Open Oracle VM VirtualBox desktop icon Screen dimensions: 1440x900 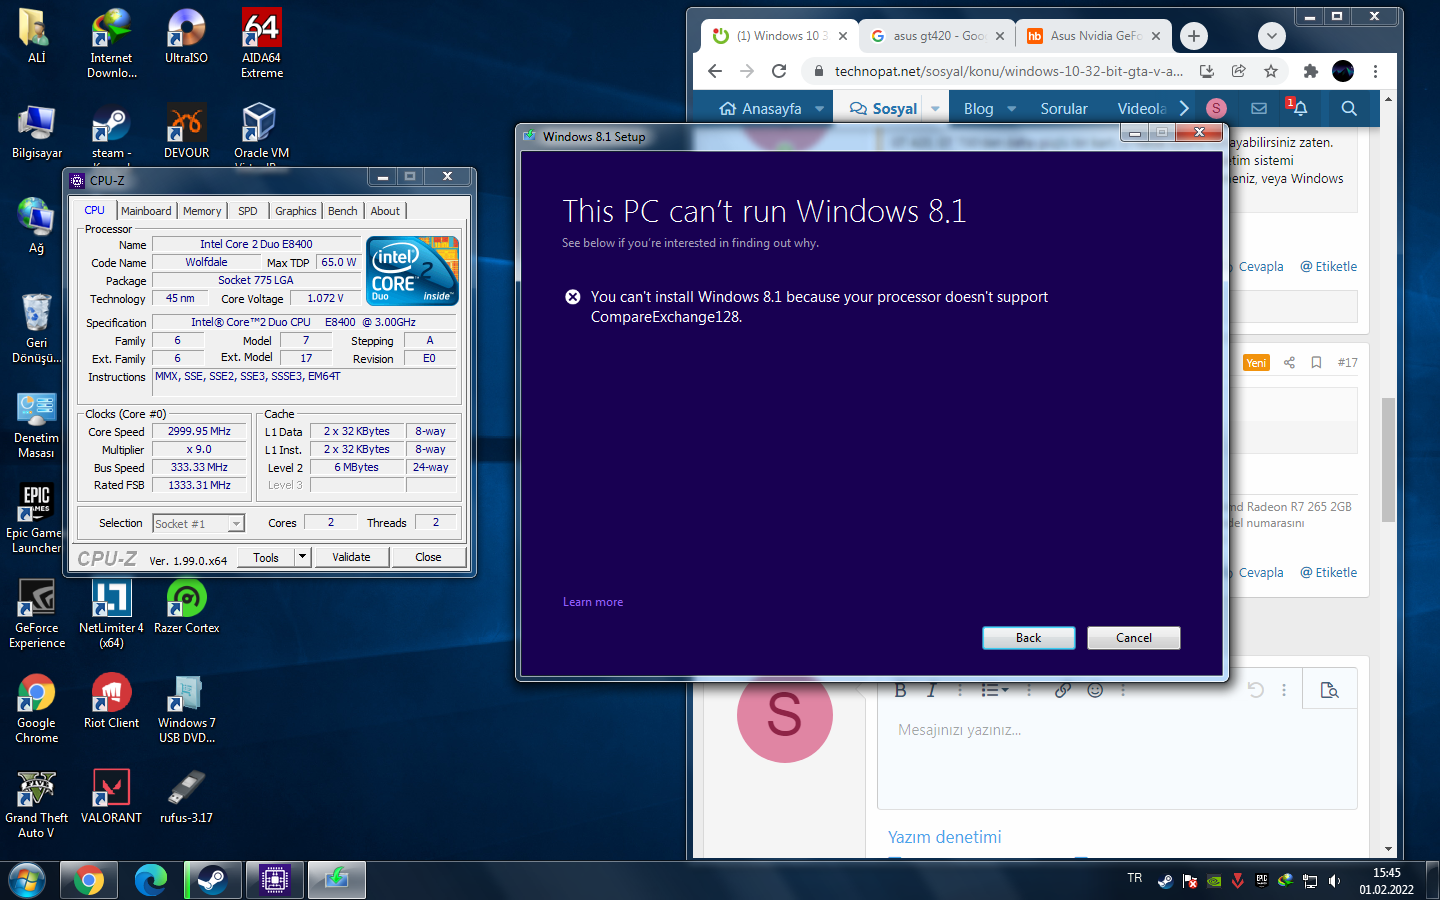[262, 134]
